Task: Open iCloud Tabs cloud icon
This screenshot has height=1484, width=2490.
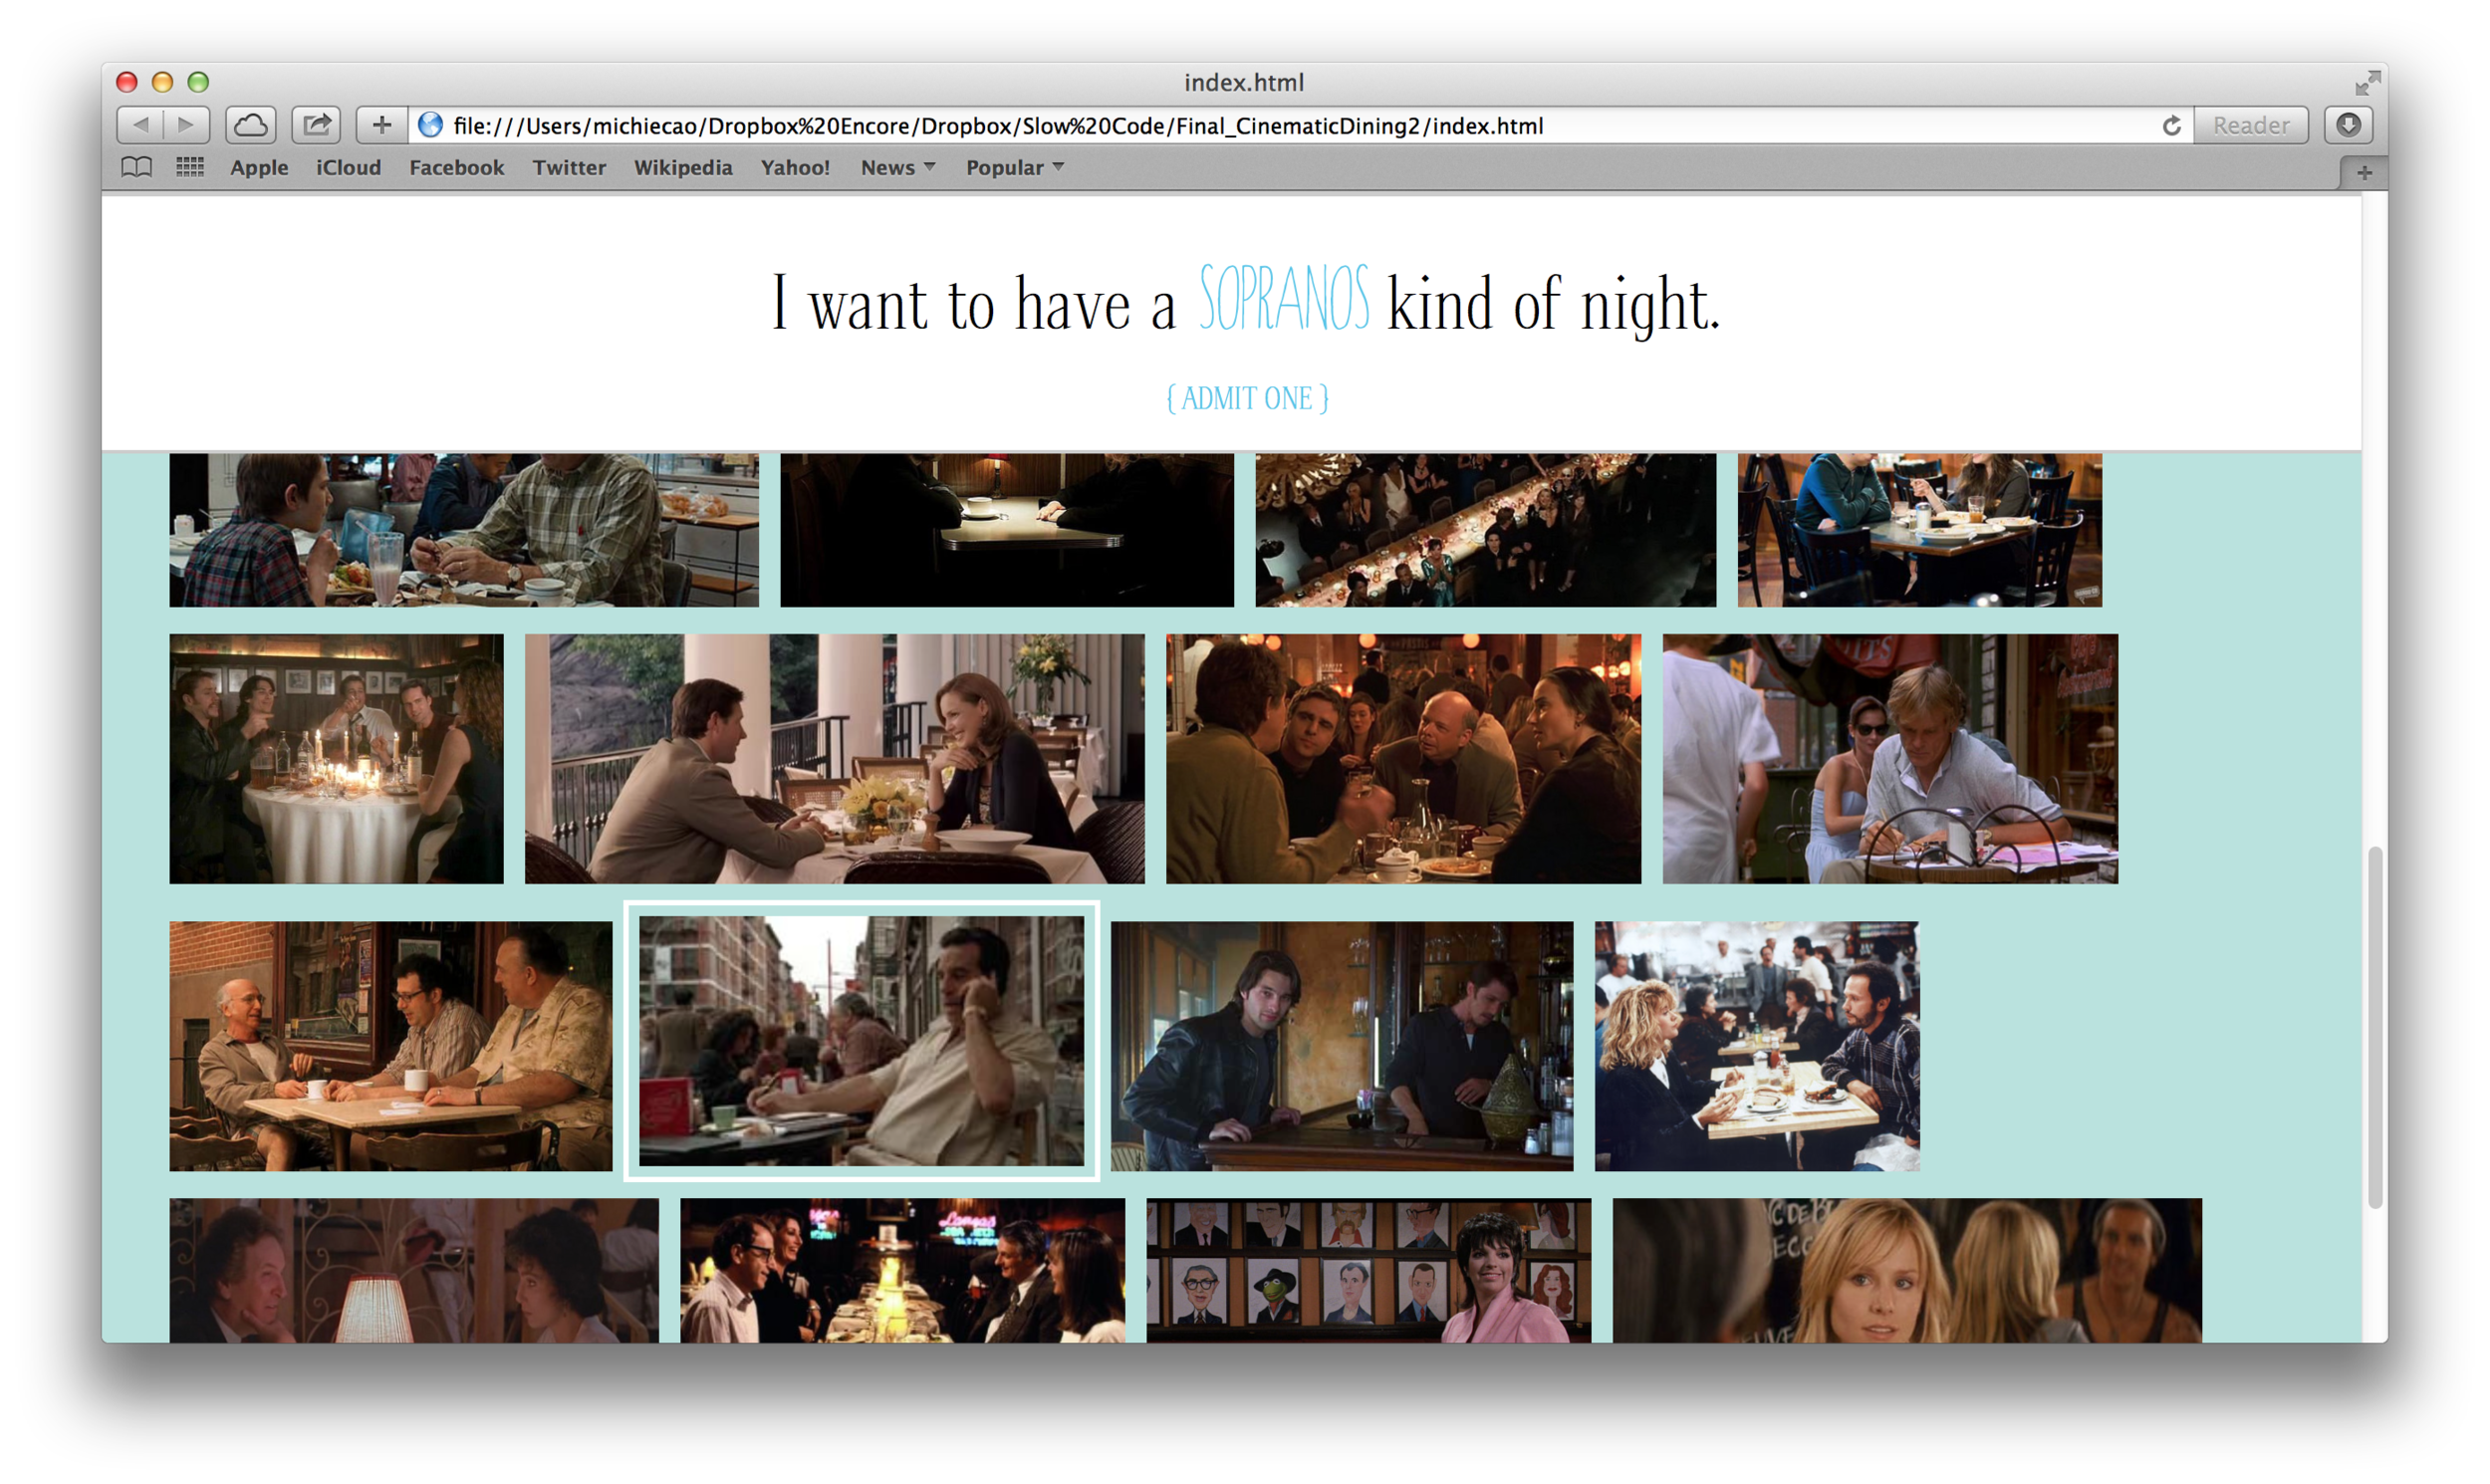Action: tap(250, 125)
